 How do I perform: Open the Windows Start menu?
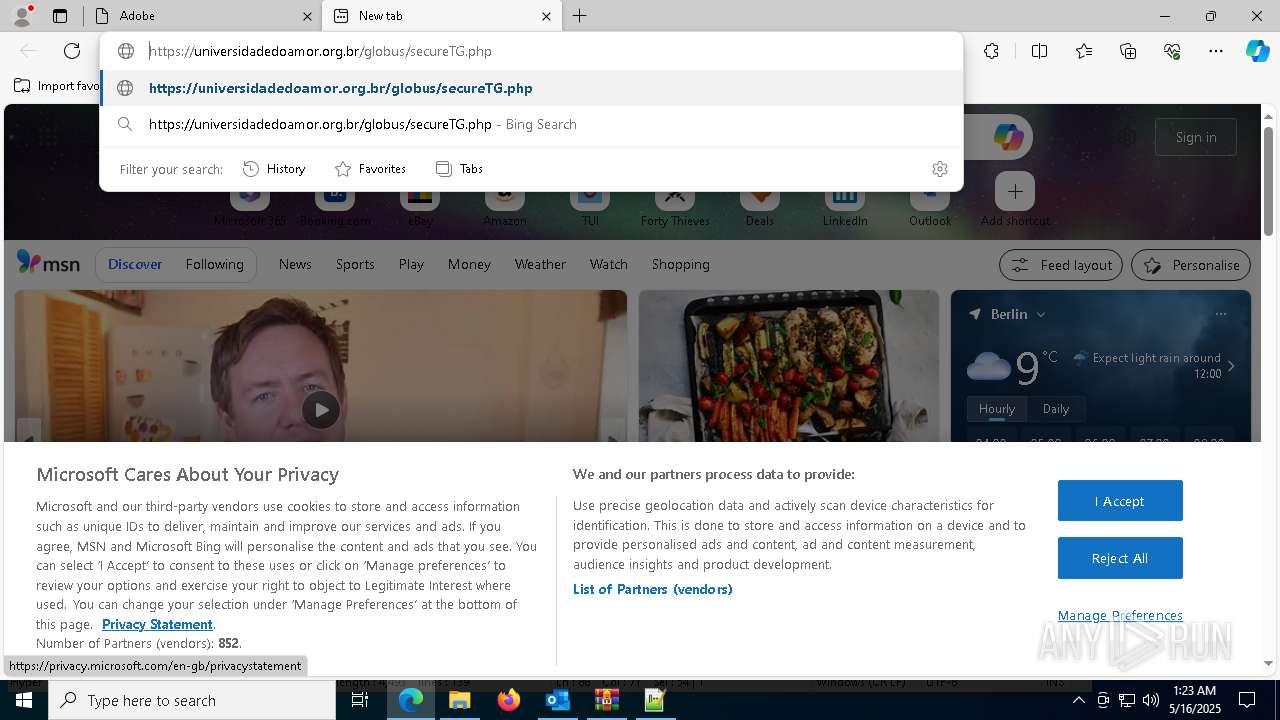coord(23,700)
